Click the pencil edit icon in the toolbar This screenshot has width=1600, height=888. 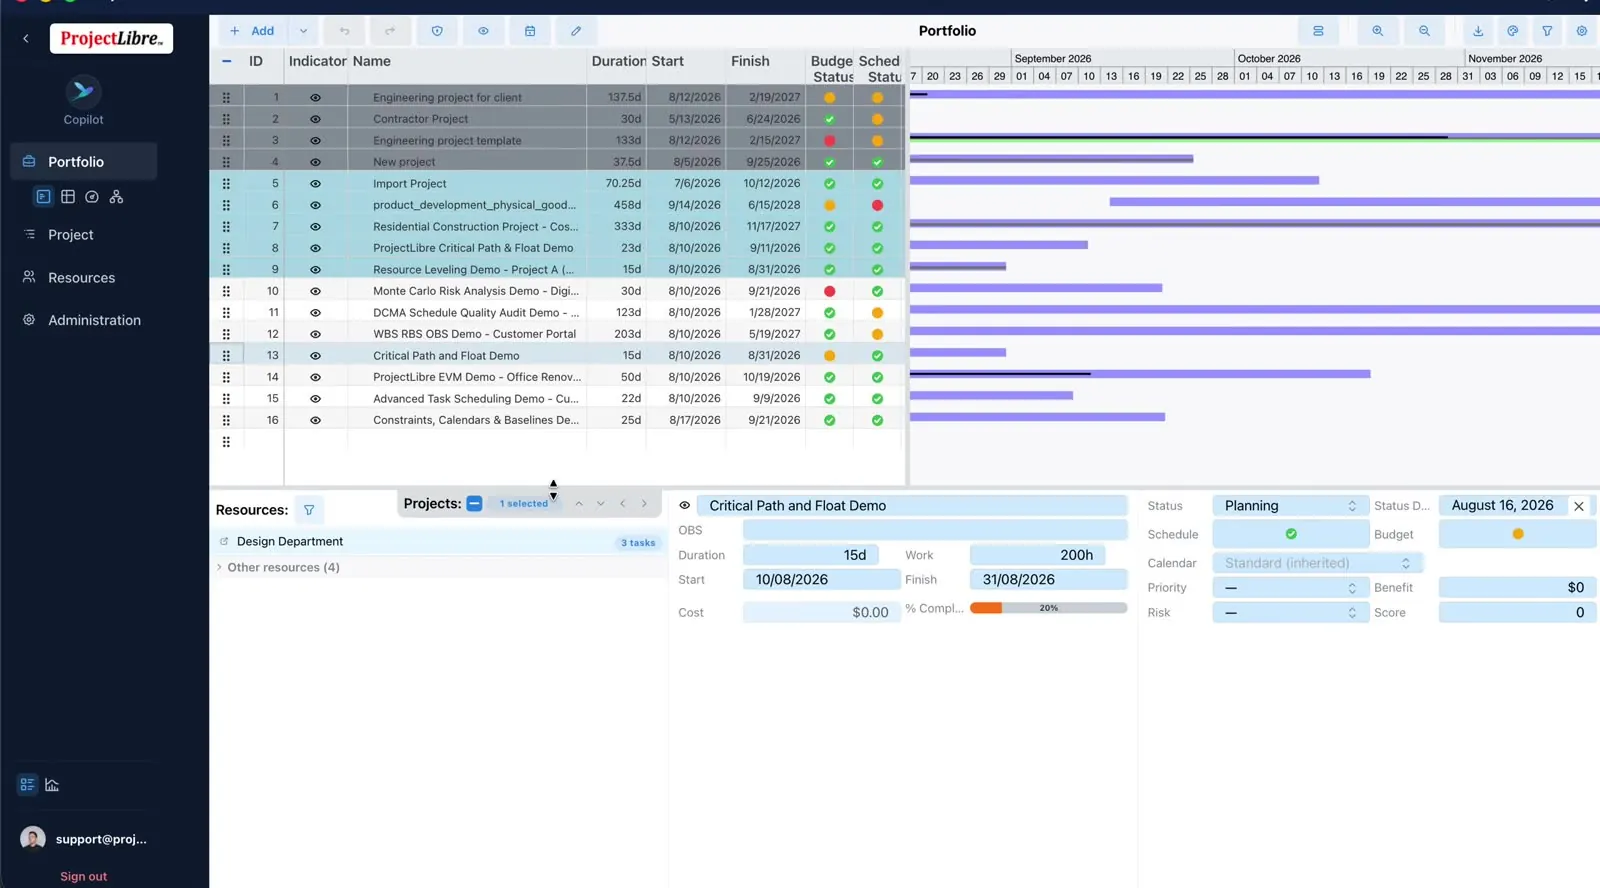pyautogui.click(x=576, y=31)
